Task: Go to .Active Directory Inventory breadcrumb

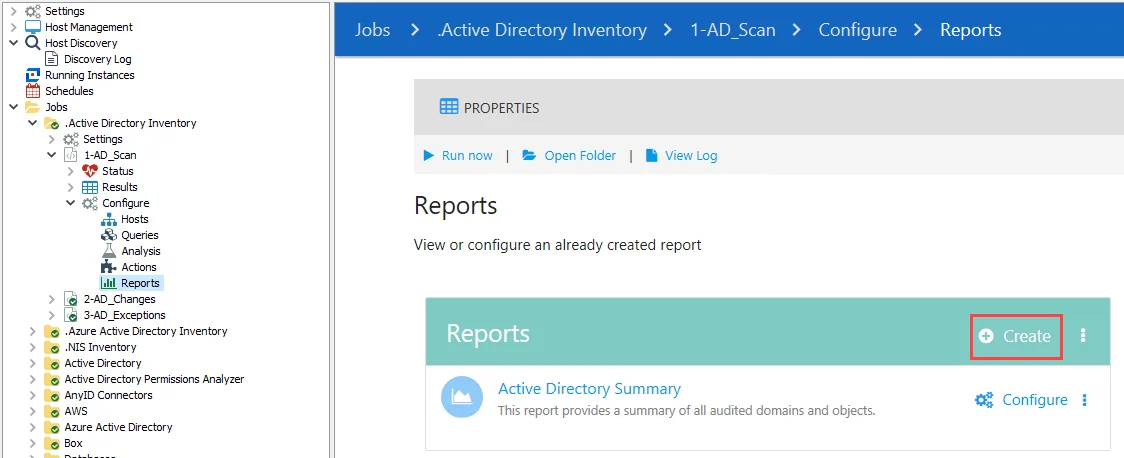Action: [x=542, y=30]
